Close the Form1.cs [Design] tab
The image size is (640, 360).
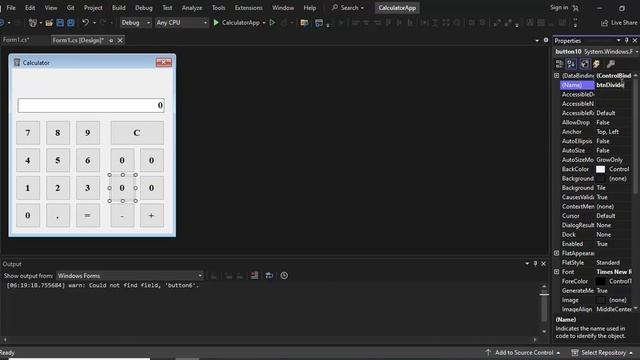[x=120, y=40]
